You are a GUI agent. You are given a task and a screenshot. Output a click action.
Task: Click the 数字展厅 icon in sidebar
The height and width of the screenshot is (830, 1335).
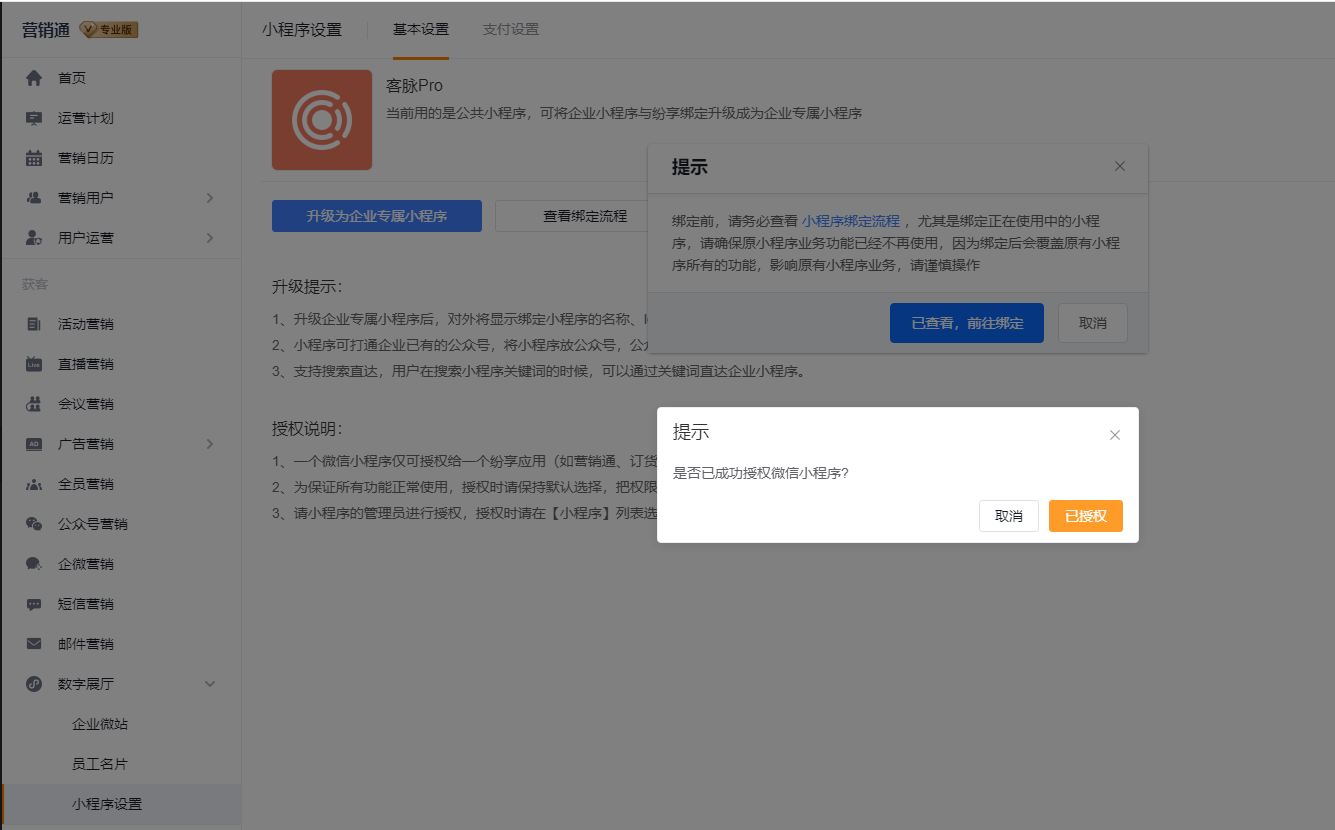(x=34, y=684)
